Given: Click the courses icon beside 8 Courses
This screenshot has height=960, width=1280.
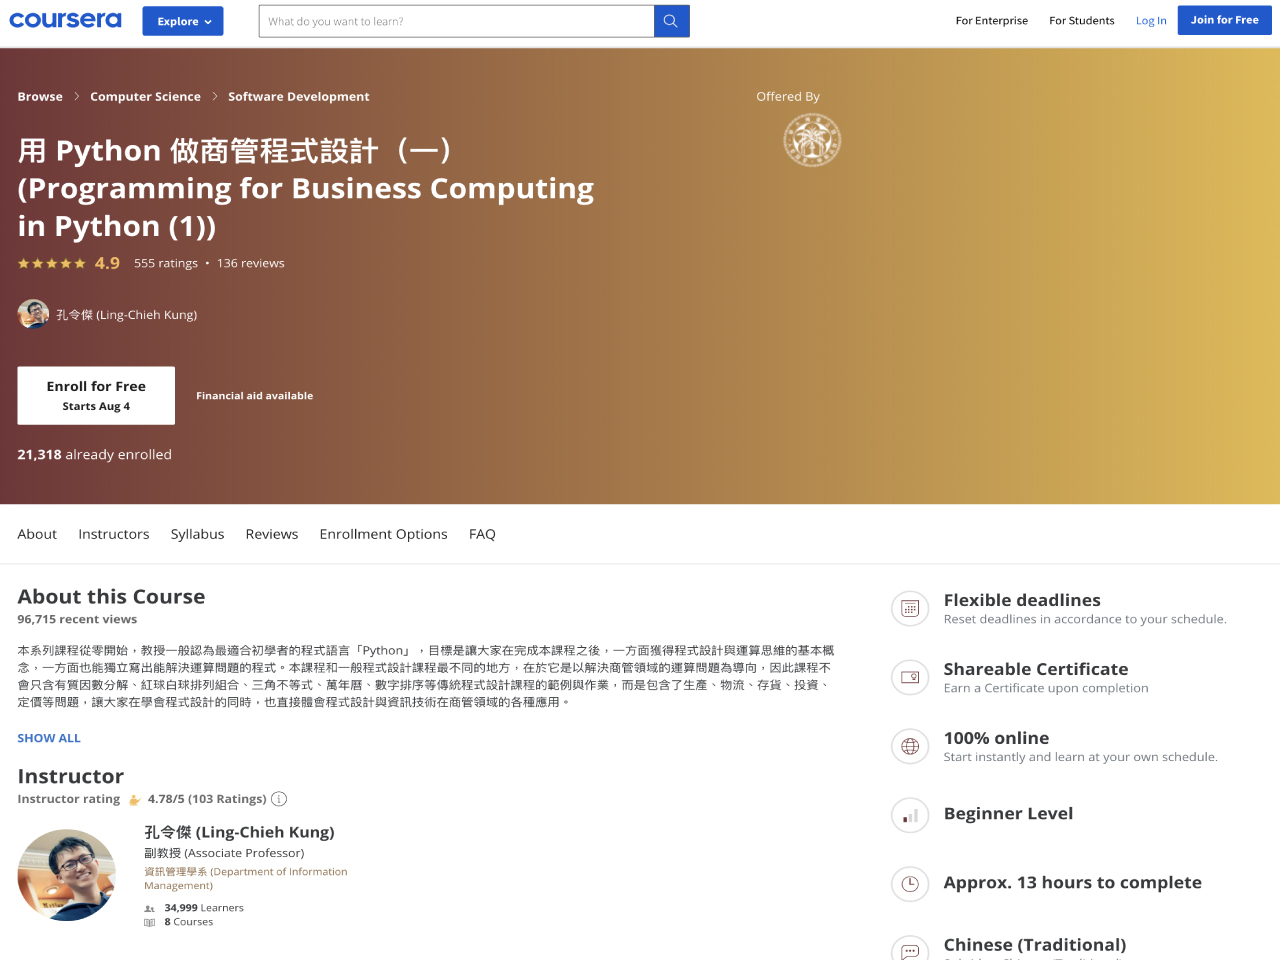Looking at the screenshot, I should coord(149,923).
